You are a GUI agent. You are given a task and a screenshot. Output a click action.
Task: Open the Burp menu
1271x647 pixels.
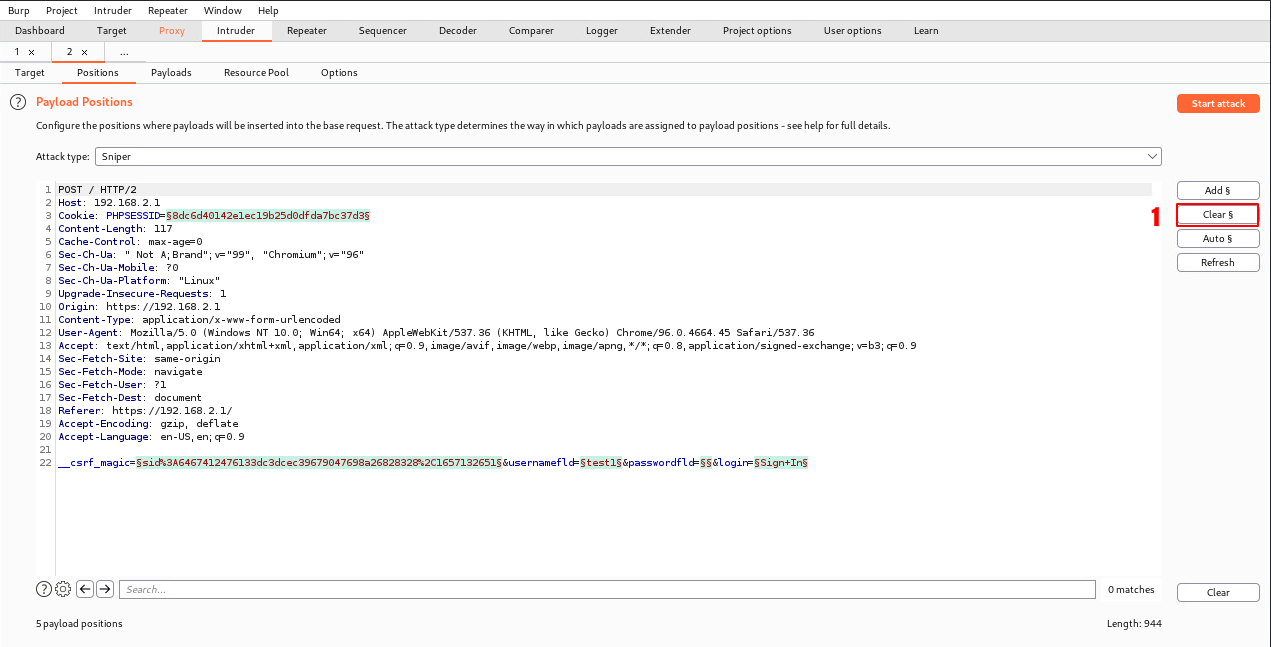click(x=18, y=10)
